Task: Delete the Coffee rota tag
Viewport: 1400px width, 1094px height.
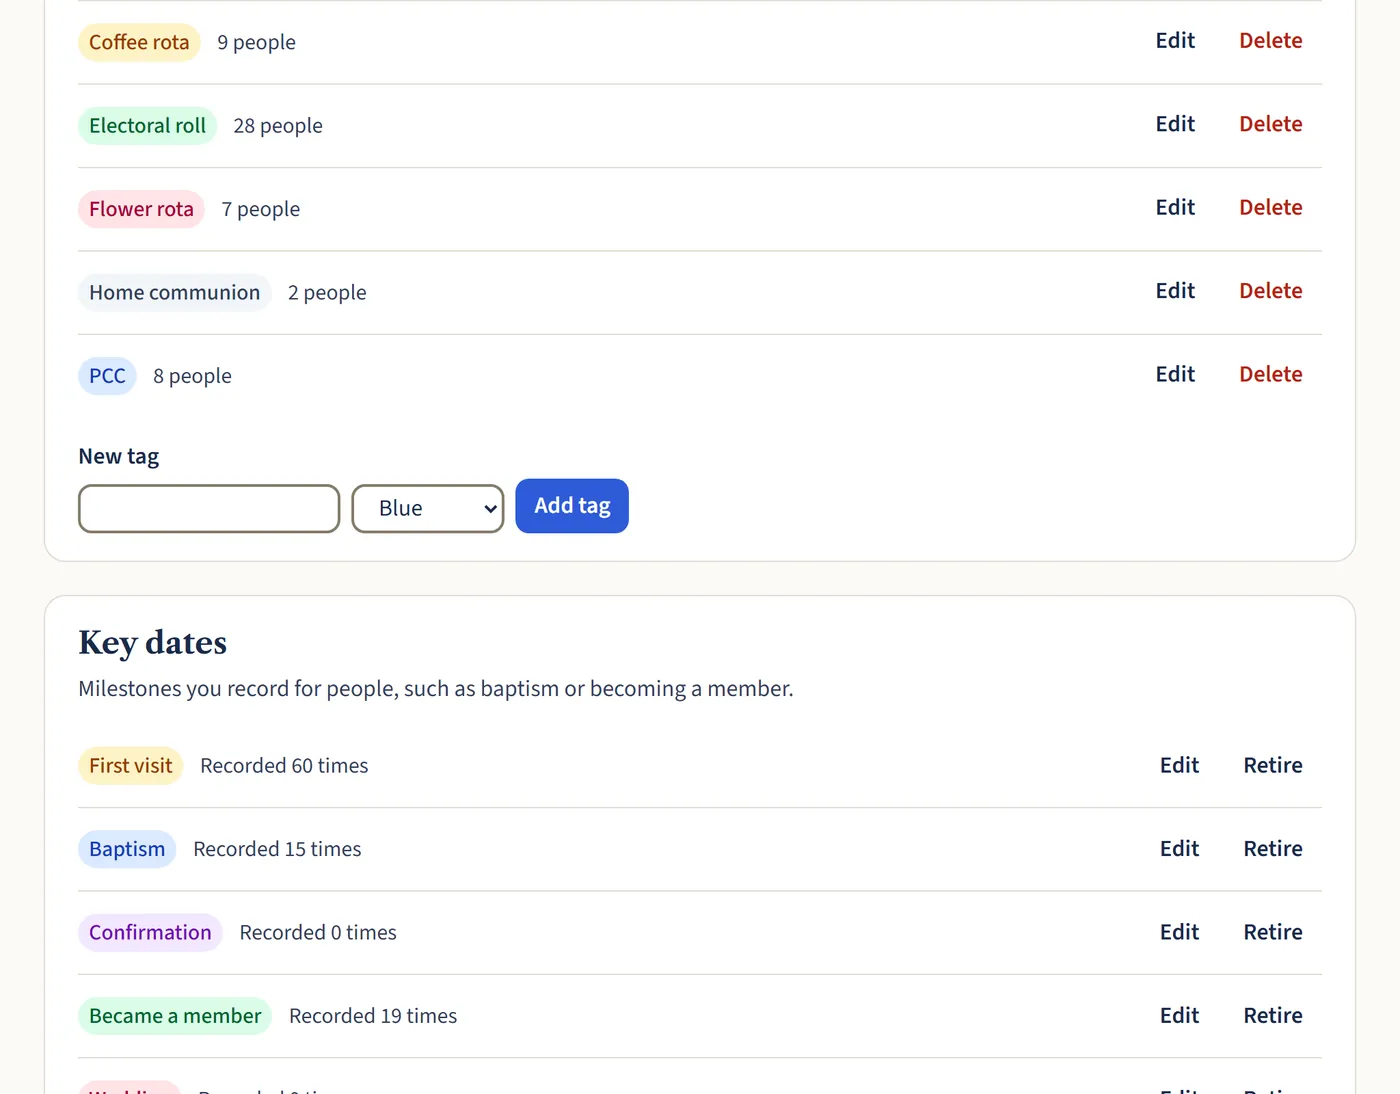Action: pyautogui.click(x=1271, y=41)
